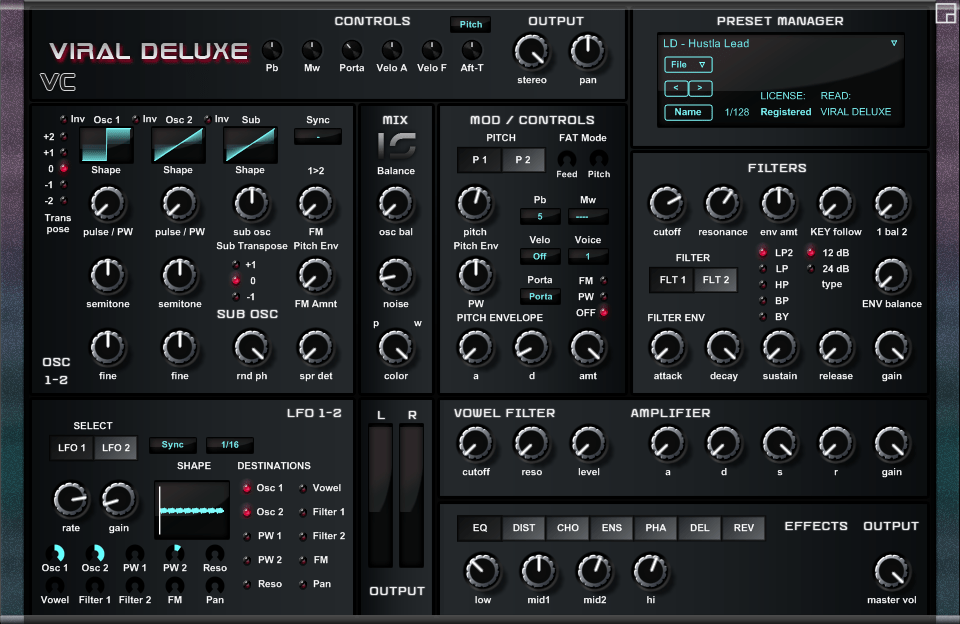Click the previous preset arrow button
Image resolution: width=960 pixels, height=624 pixels.
pos(676,88)
